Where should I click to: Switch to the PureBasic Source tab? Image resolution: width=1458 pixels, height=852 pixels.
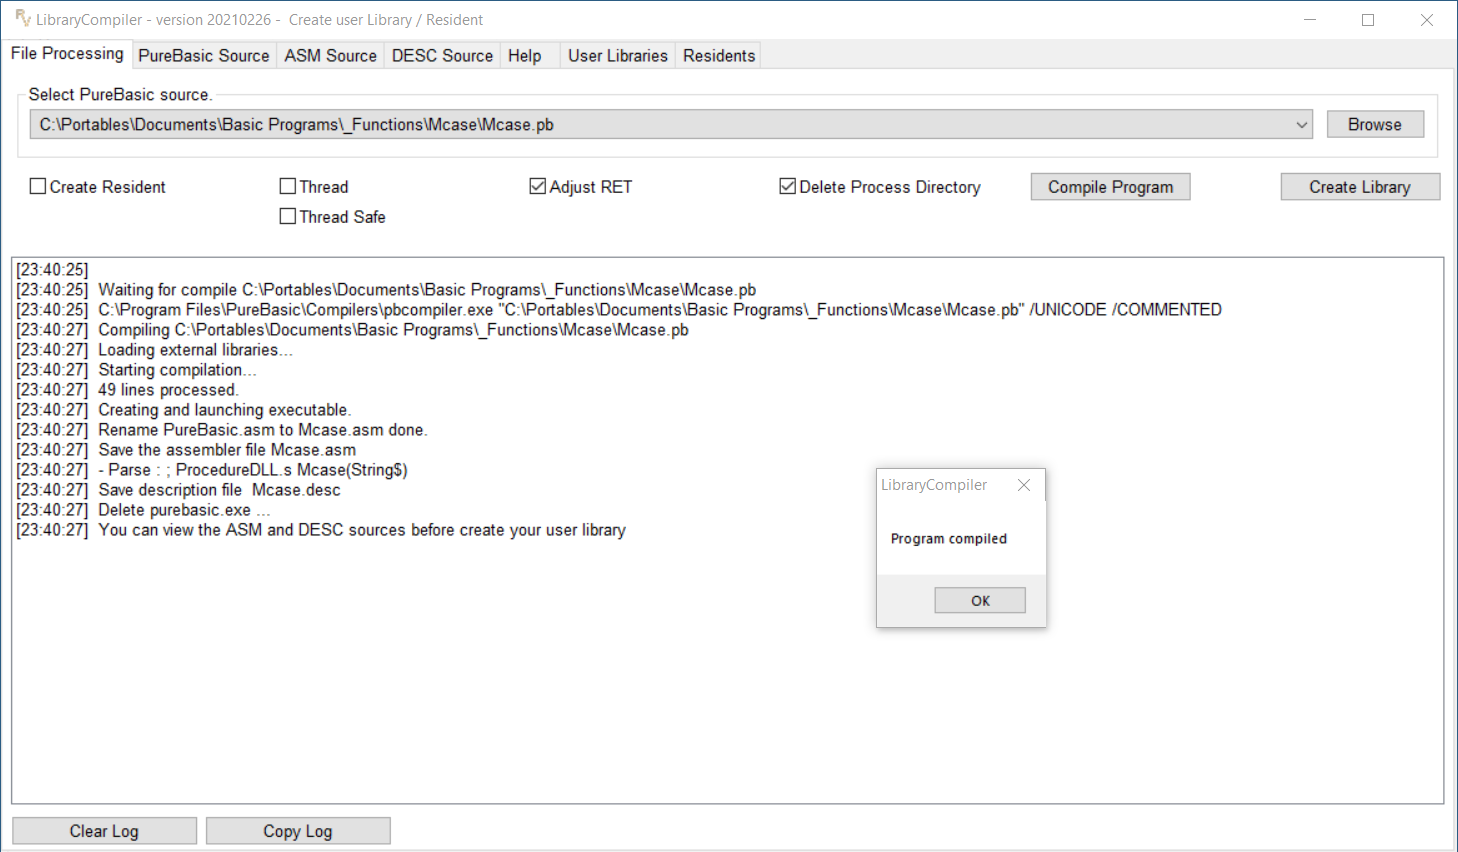(x=204, y=56)
